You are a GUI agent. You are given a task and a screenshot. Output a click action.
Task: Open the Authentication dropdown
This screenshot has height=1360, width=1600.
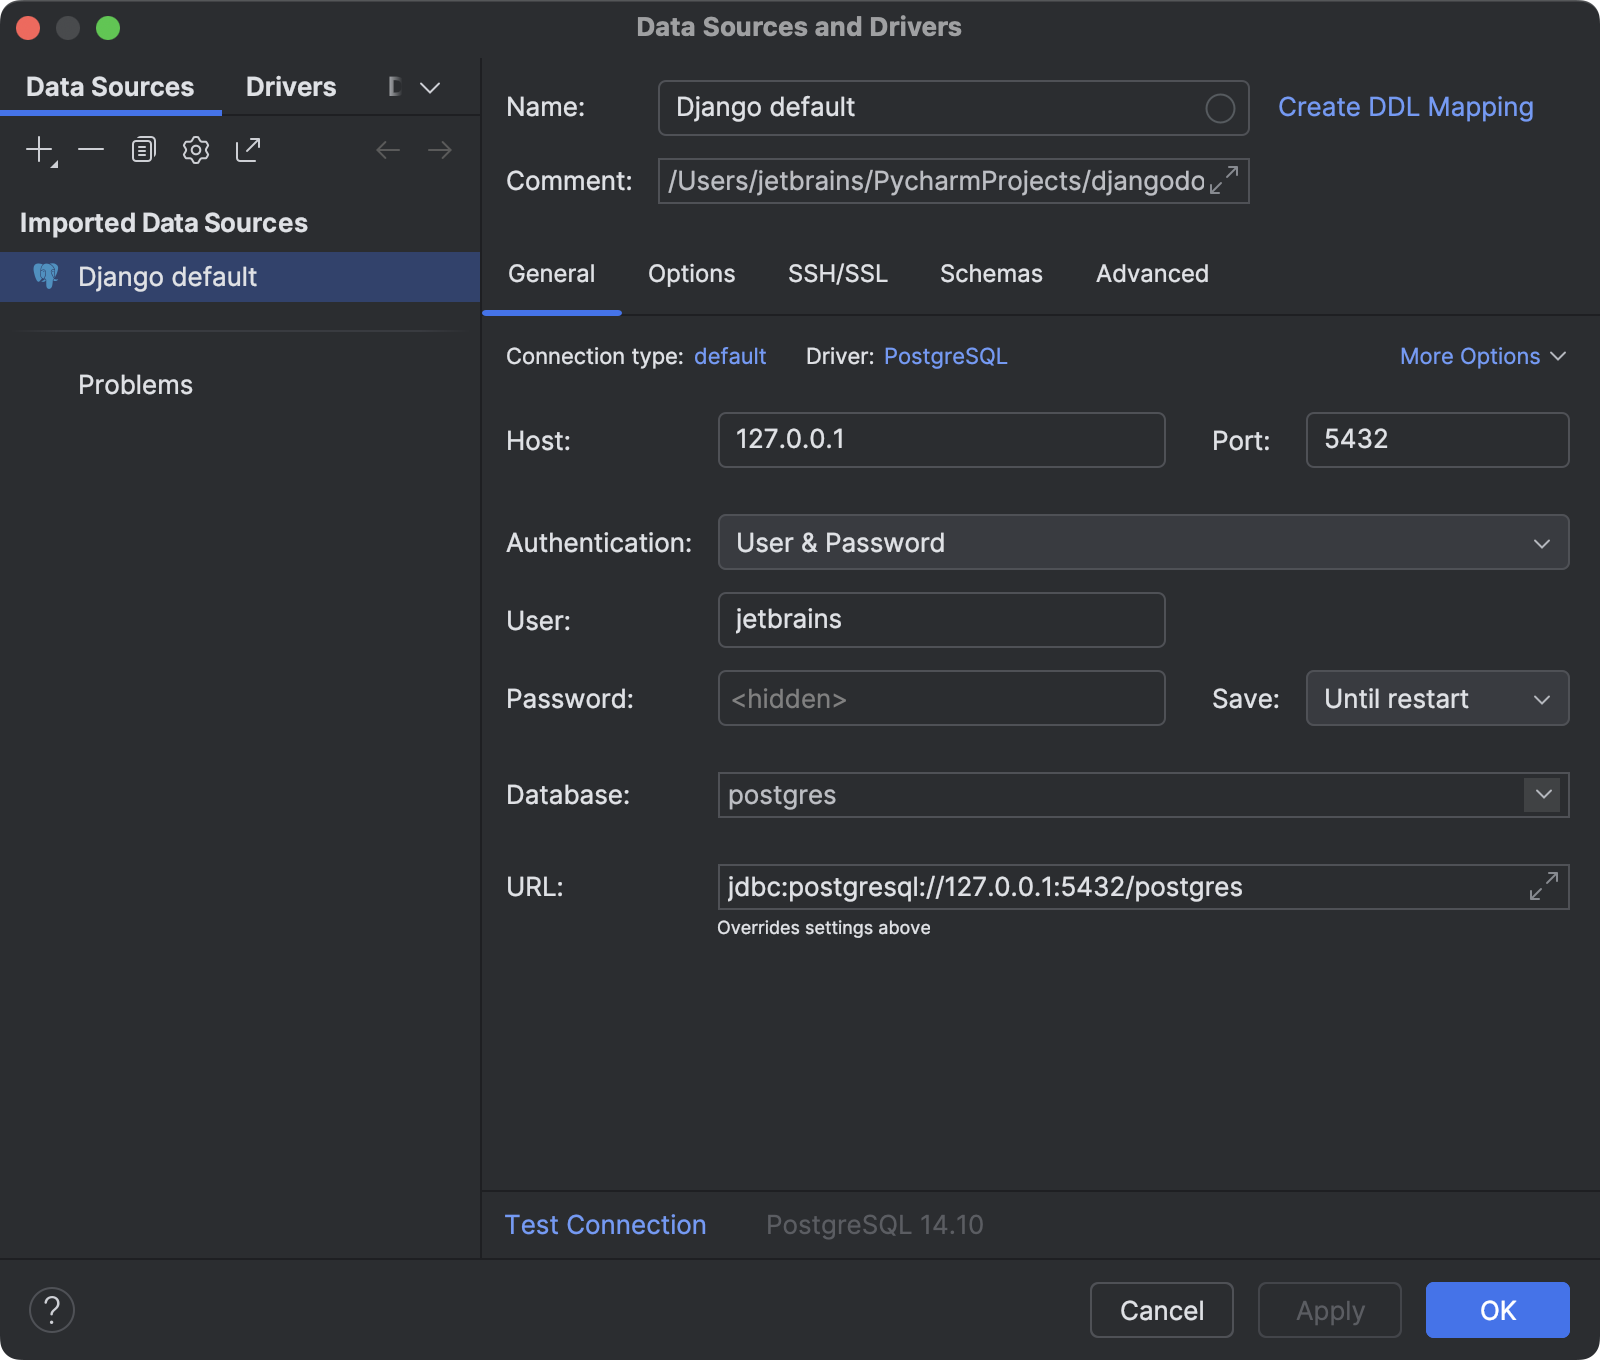[1142, 543]
